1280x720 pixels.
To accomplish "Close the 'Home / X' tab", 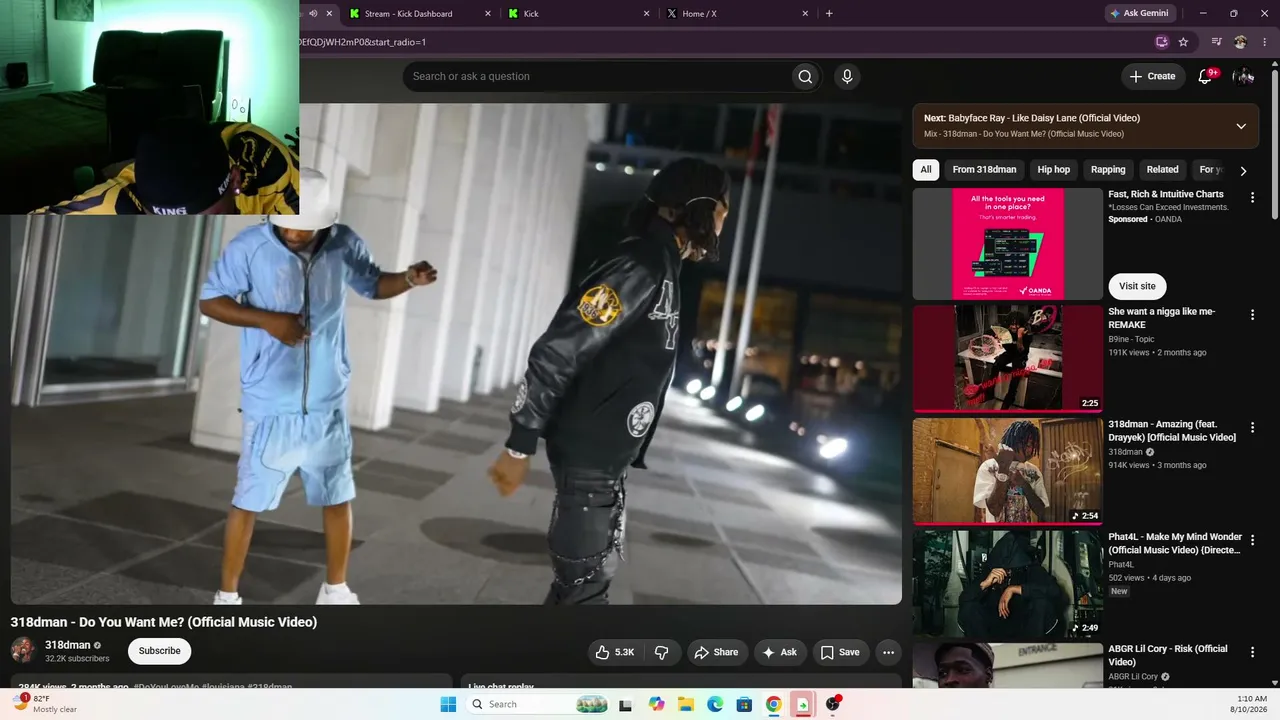I will (x=805, y=14).
